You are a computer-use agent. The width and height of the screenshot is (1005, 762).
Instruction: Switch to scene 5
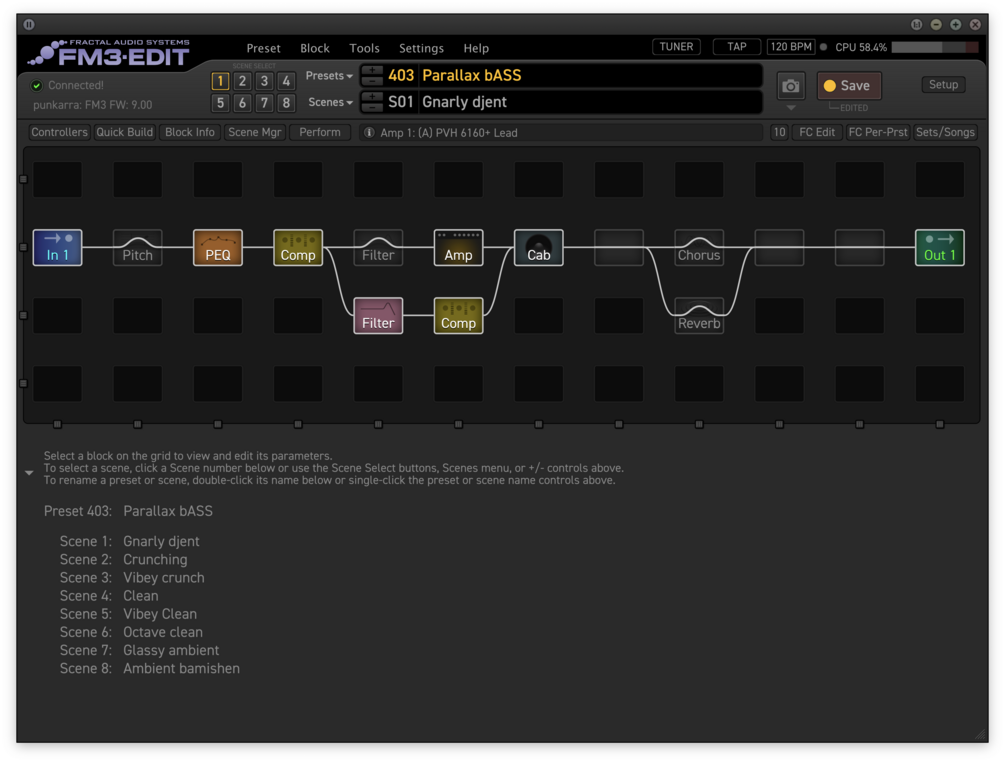[x=220, y=103]
